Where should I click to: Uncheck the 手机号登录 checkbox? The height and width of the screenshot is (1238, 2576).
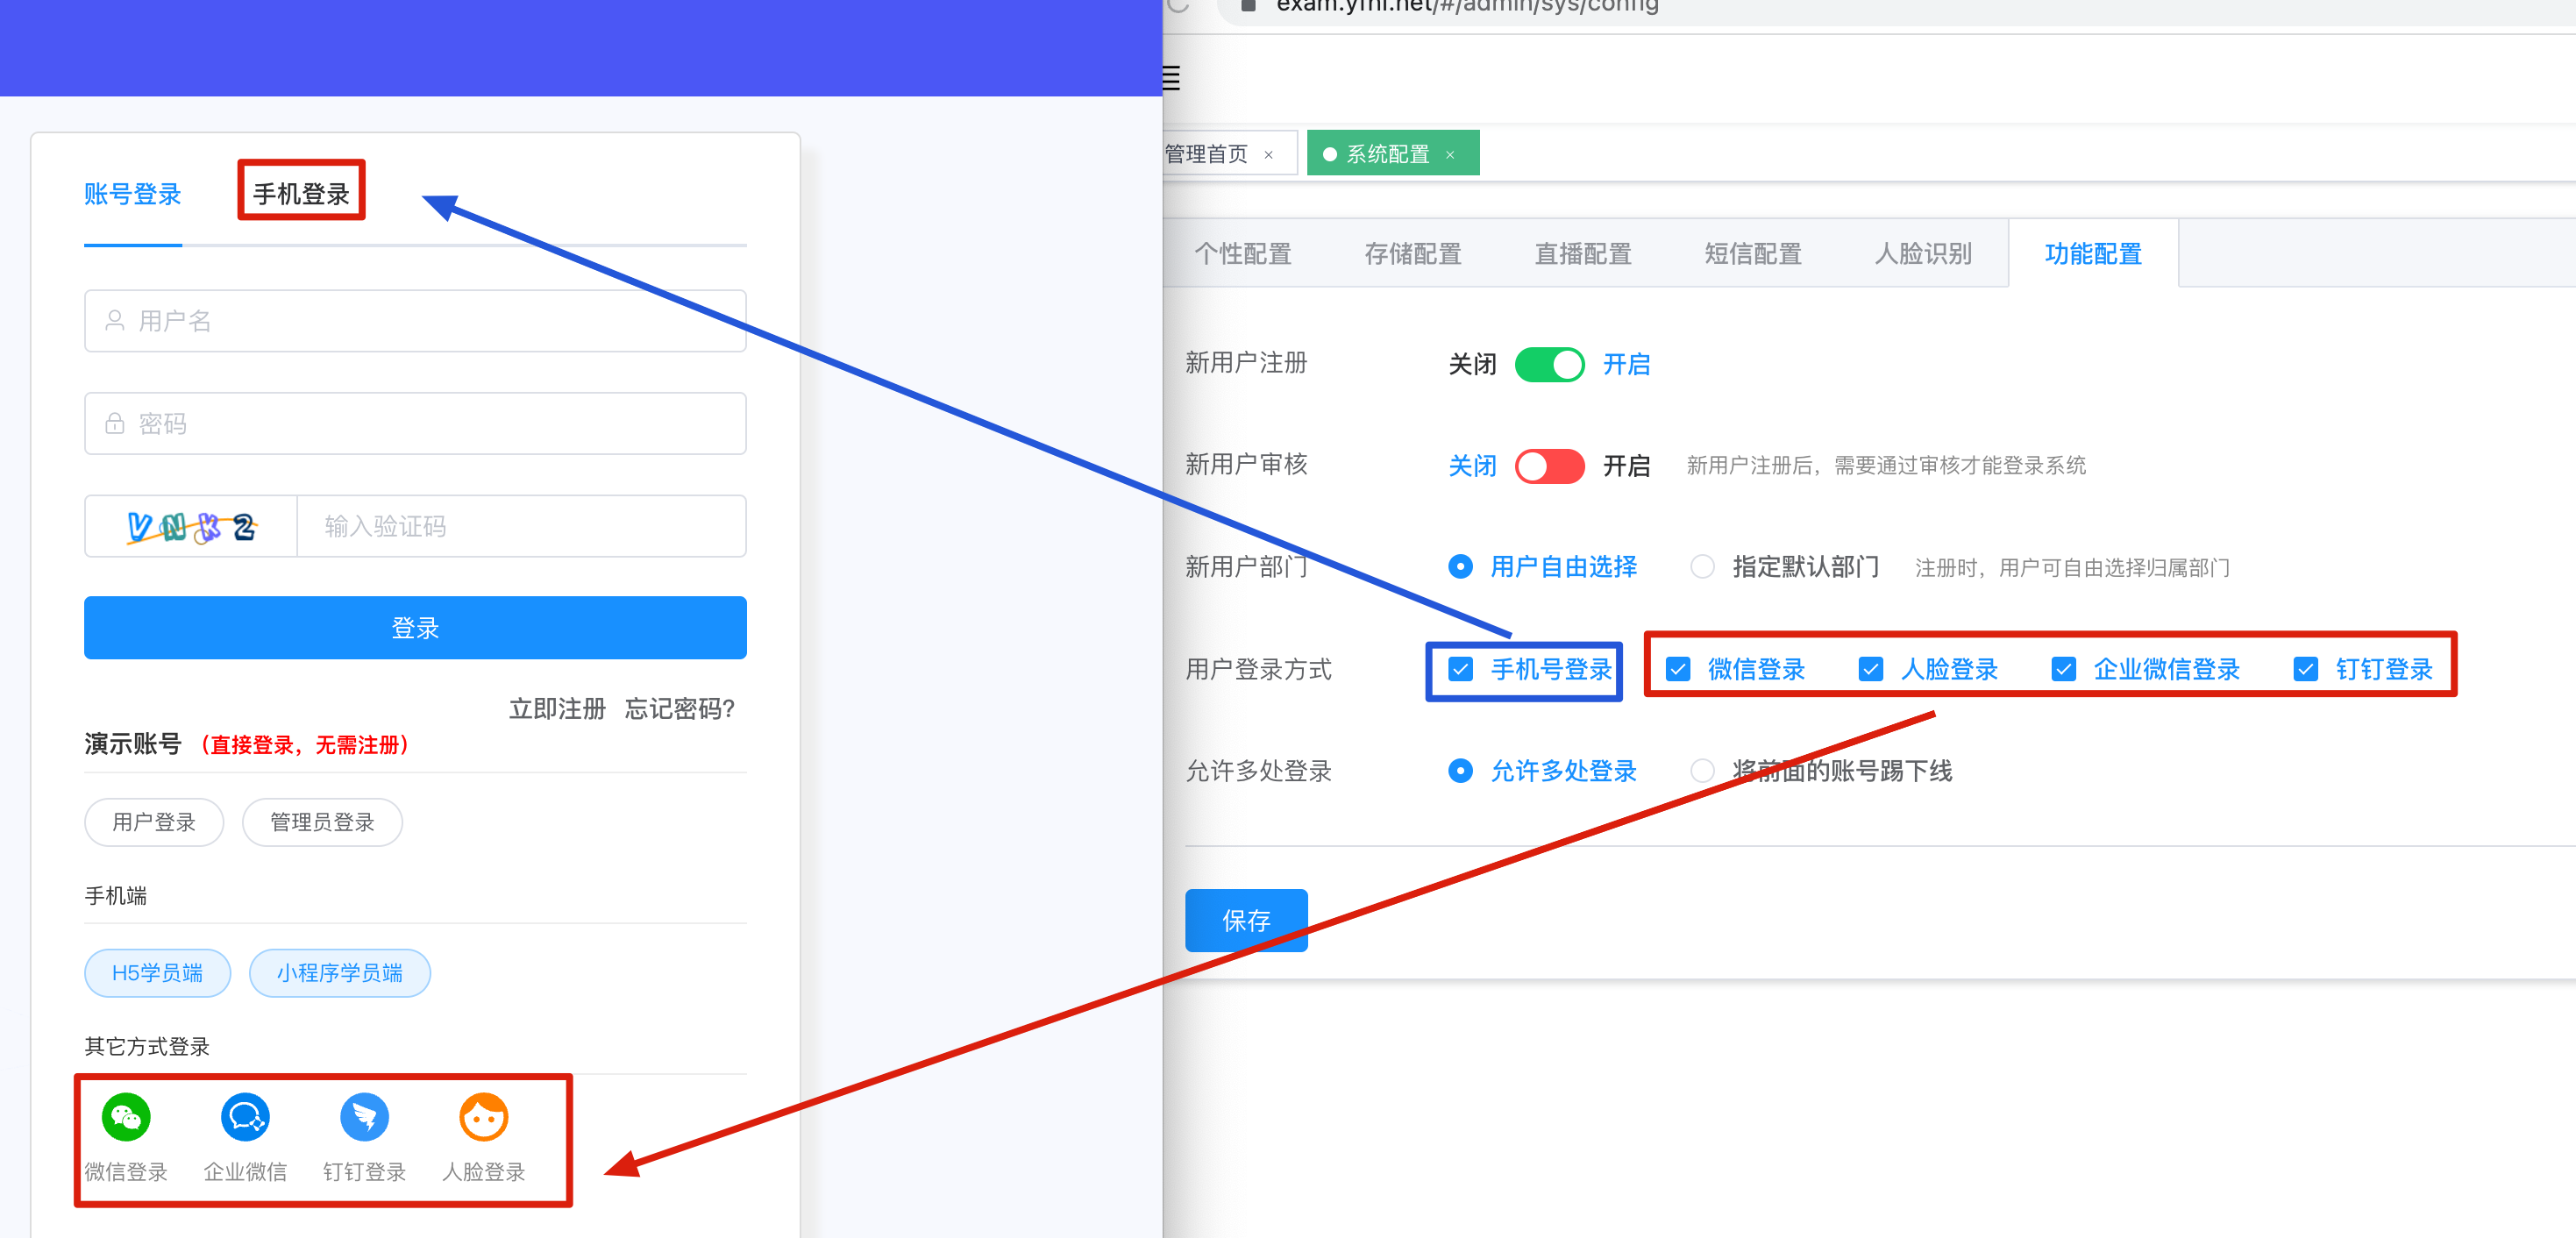point(1460,669)
